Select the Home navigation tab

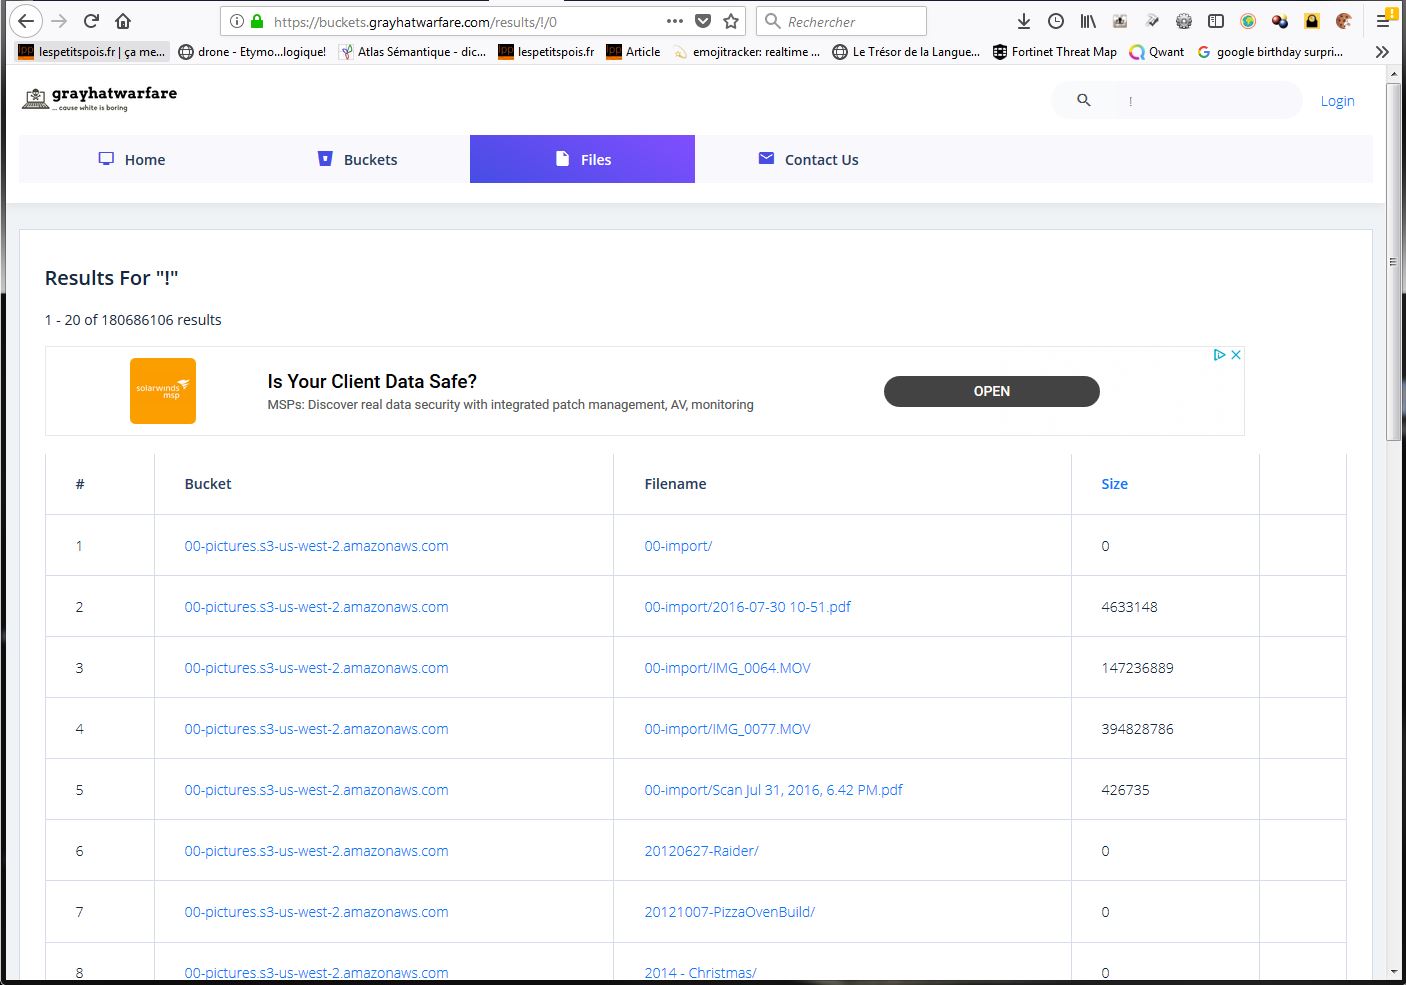tap(132, 159)
